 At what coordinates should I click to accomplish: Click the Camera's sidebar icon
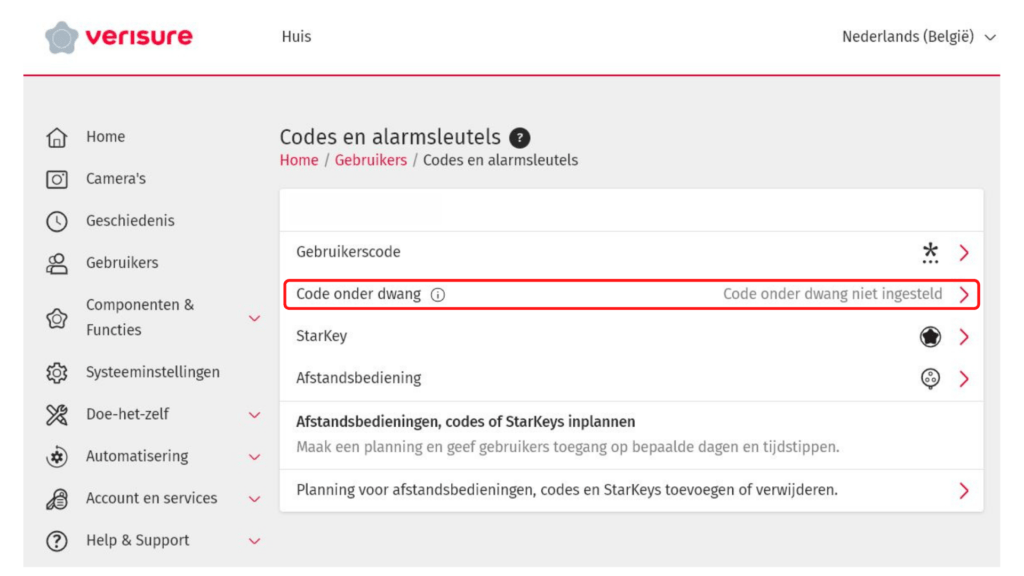[x=57, y=179]
